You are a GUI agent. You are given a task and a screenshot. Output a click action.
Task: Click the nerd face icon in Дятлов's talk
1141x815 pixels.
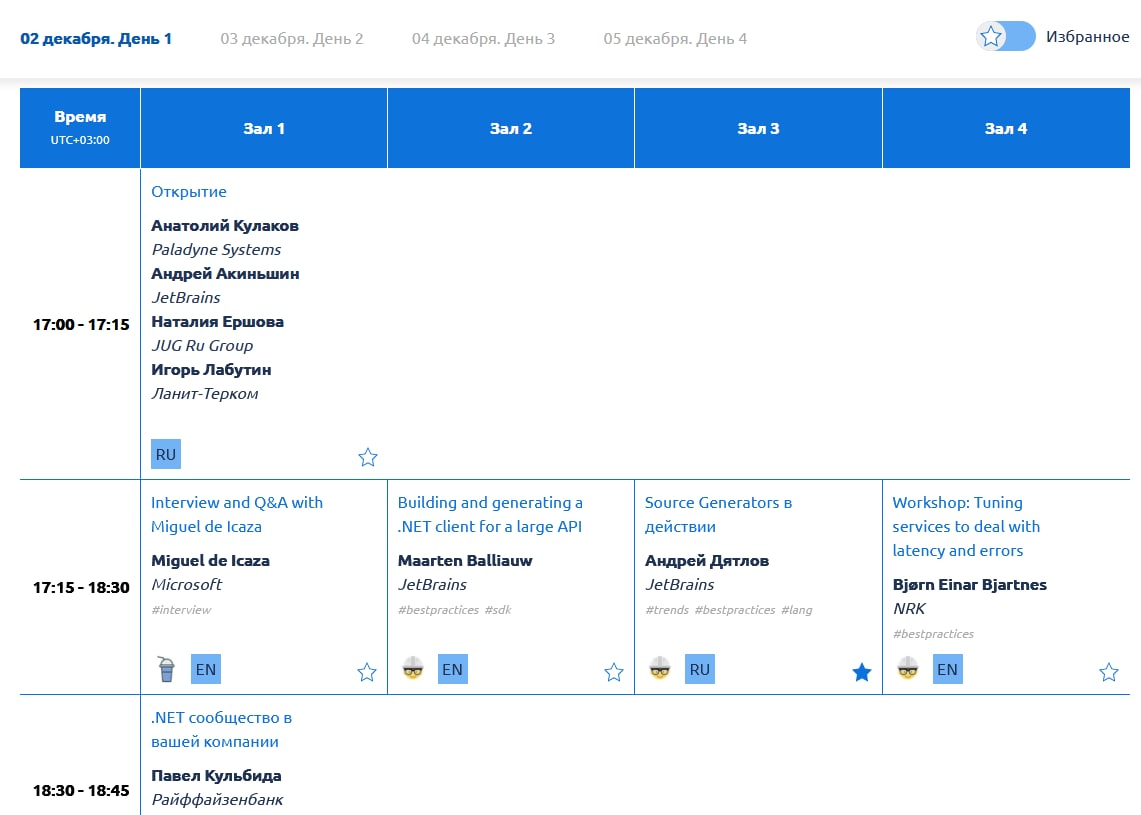click(x=660, y=668)
